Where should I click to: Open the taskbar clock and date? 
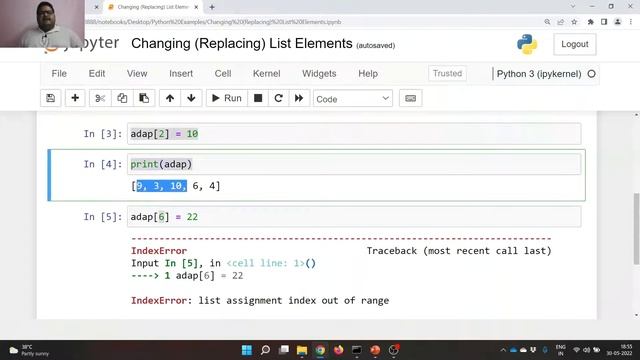(x=619, y=350)
